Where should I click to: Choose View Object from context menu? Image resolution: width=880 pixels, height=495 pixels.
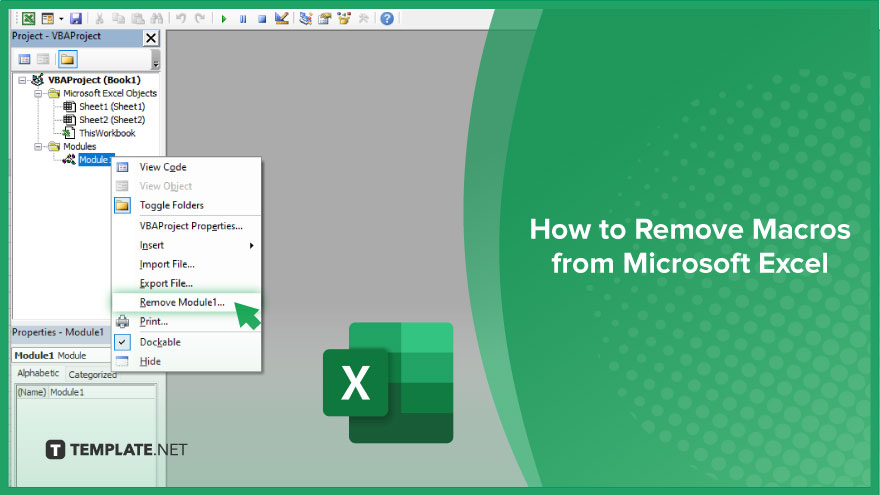pyautogui.click(x=187, y=186)
